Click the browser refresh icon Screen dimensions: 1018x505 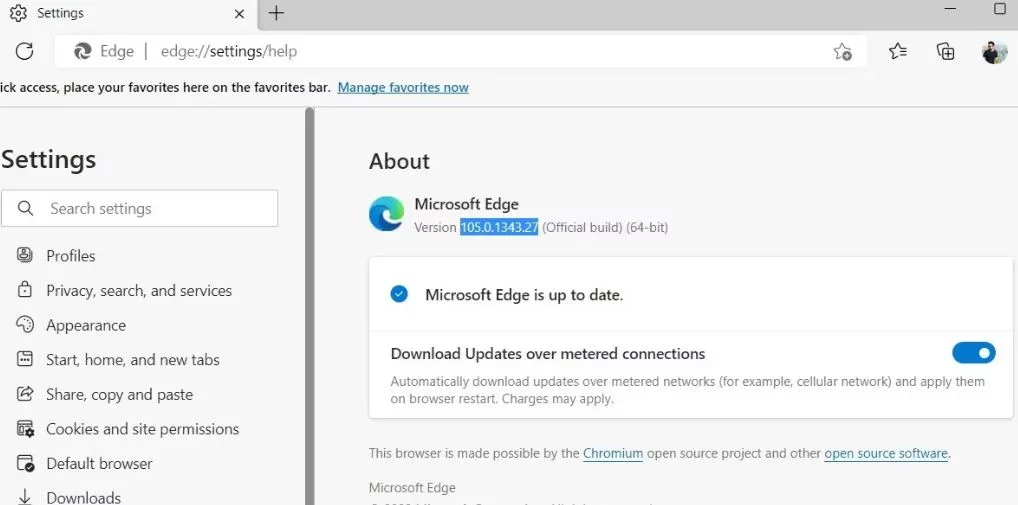click(24, 51)
